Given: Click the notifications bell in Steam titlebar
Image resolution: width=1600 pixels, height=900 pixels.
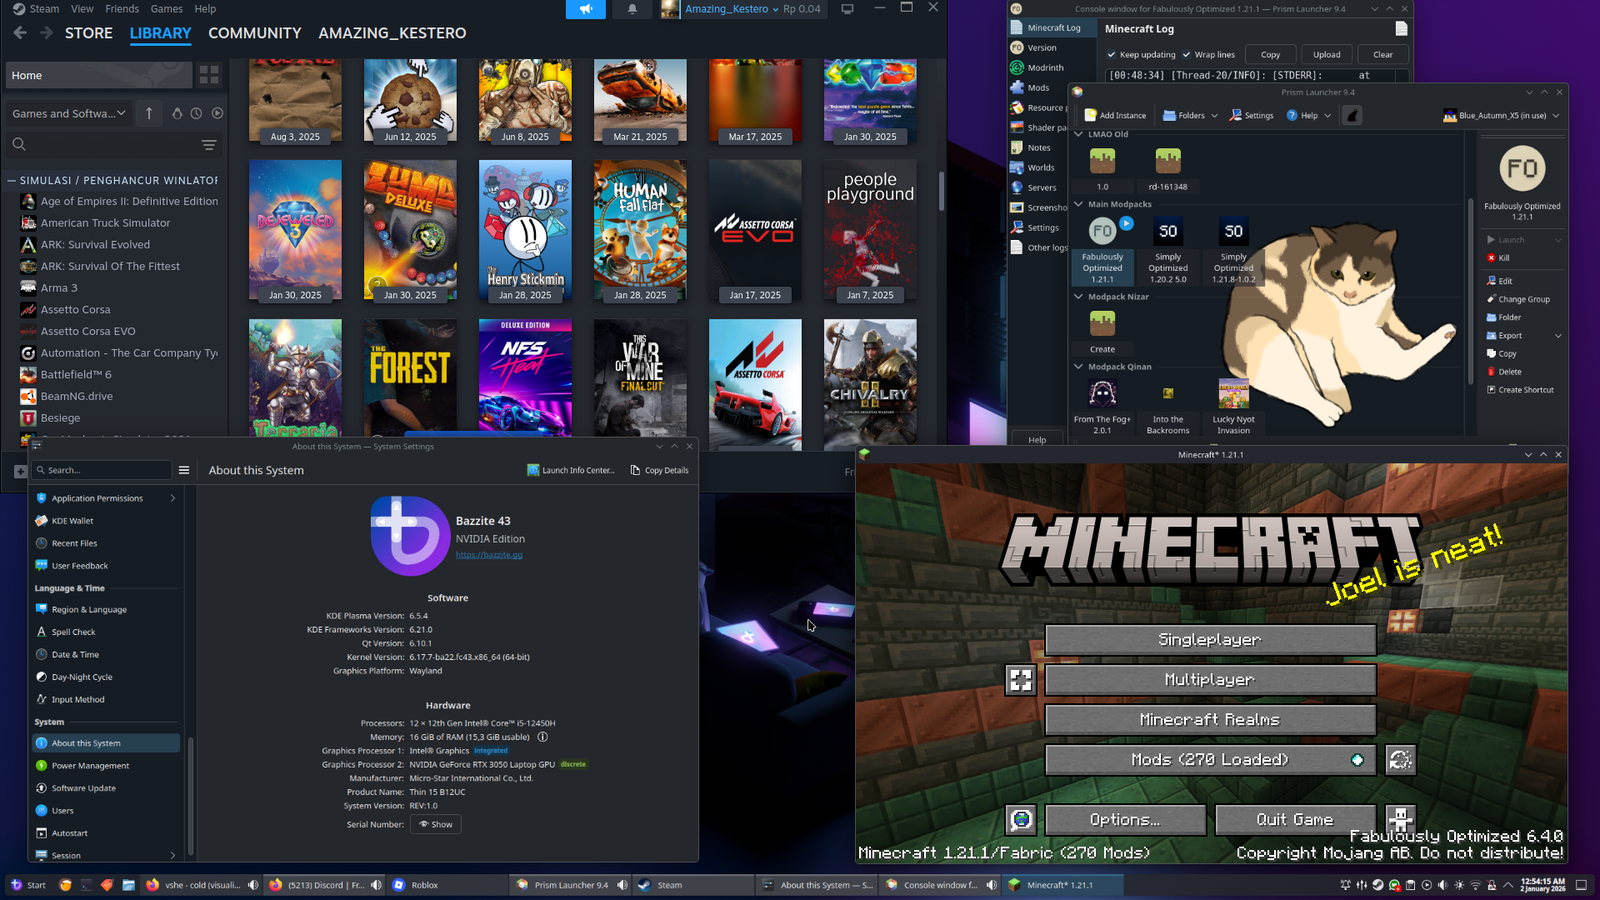Looking at the screenshot, I should [x=631, y=9].
